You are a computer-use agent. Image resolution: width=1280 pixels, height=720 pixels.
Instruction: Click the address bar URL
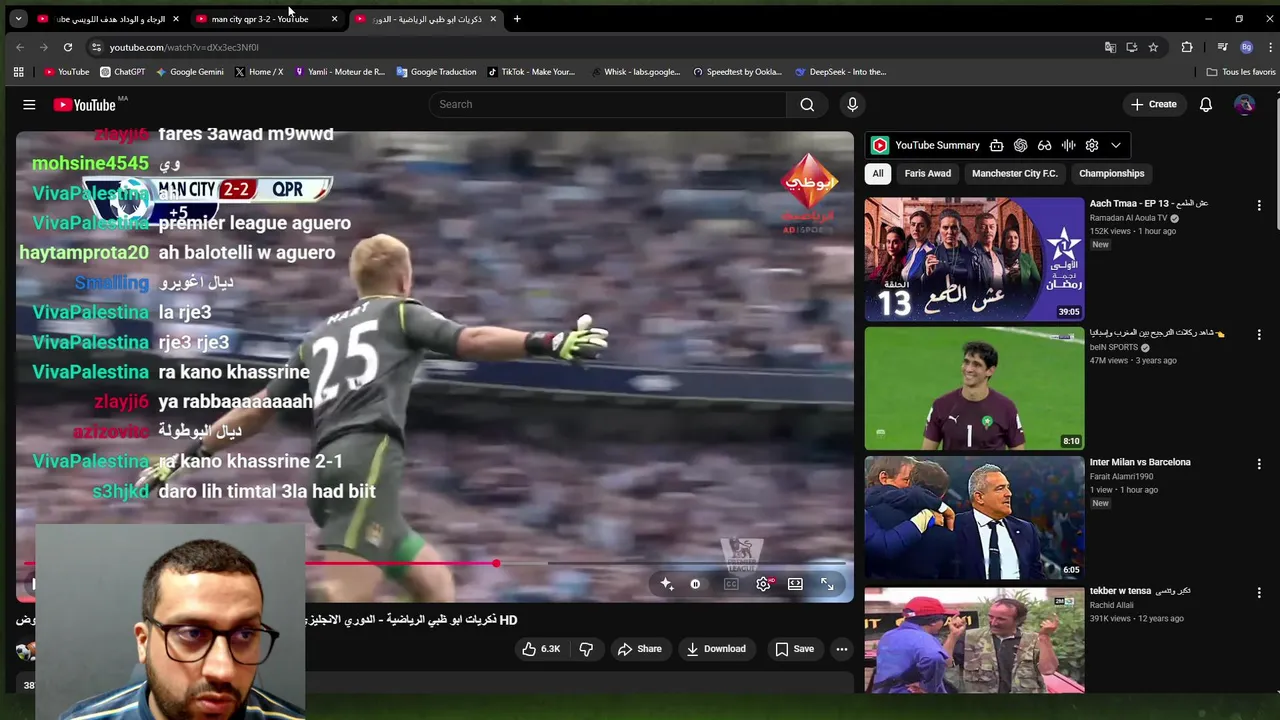coord(184,47)
